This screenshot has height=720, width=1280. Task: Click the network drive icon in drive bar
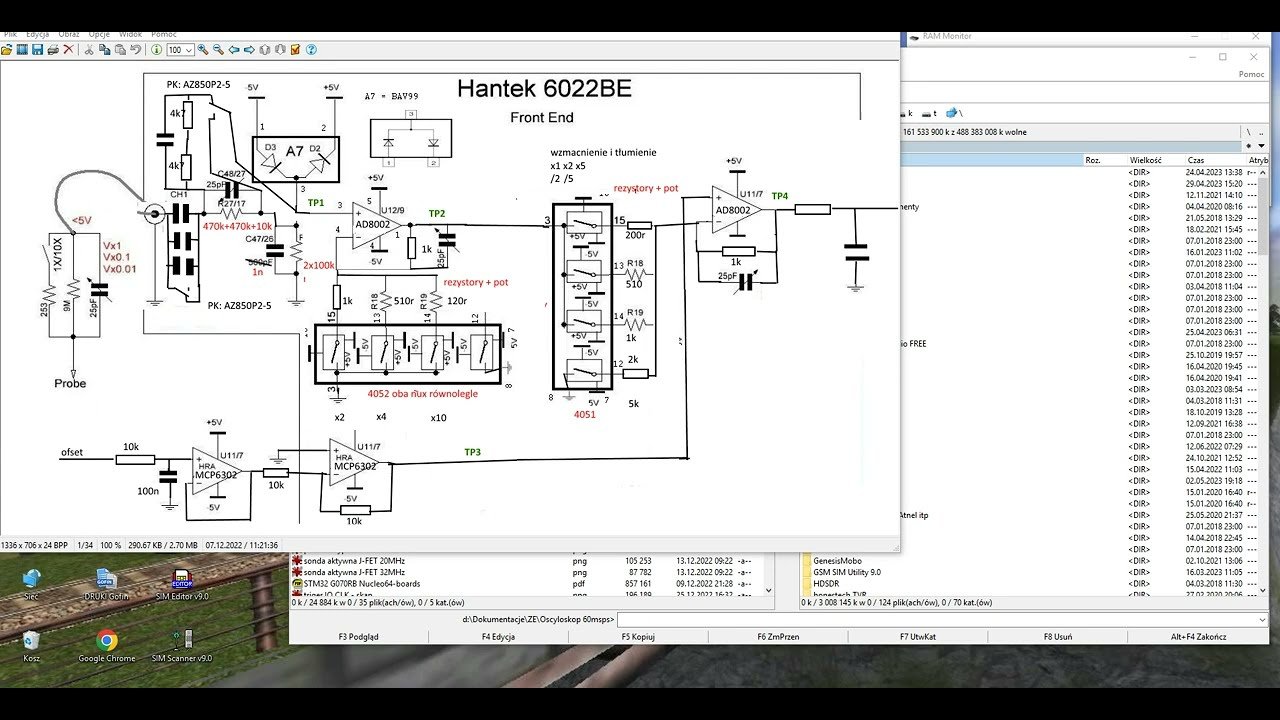pos(956,113)
